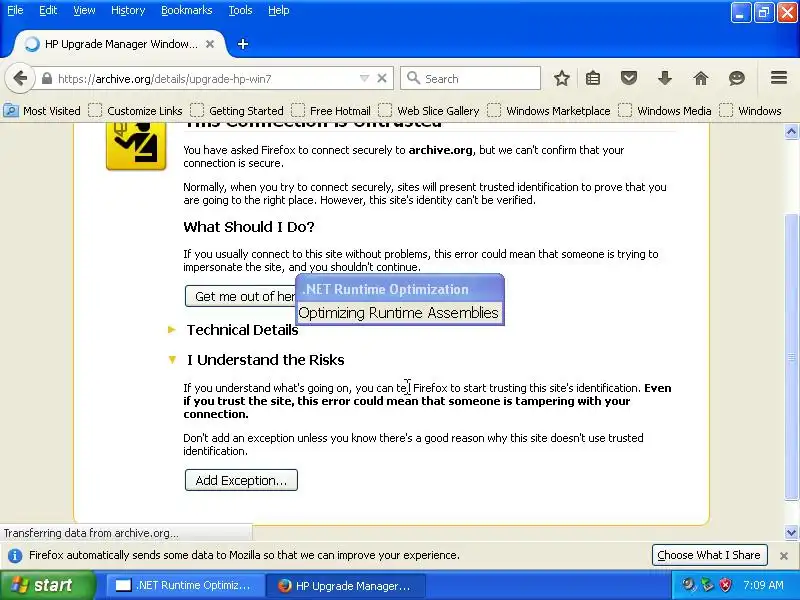Image resolution: width=800 pixels, height=600 pixels.
Task: Click the .NET Runtime Optimization popup title
Action: click(x=386, y=289)
